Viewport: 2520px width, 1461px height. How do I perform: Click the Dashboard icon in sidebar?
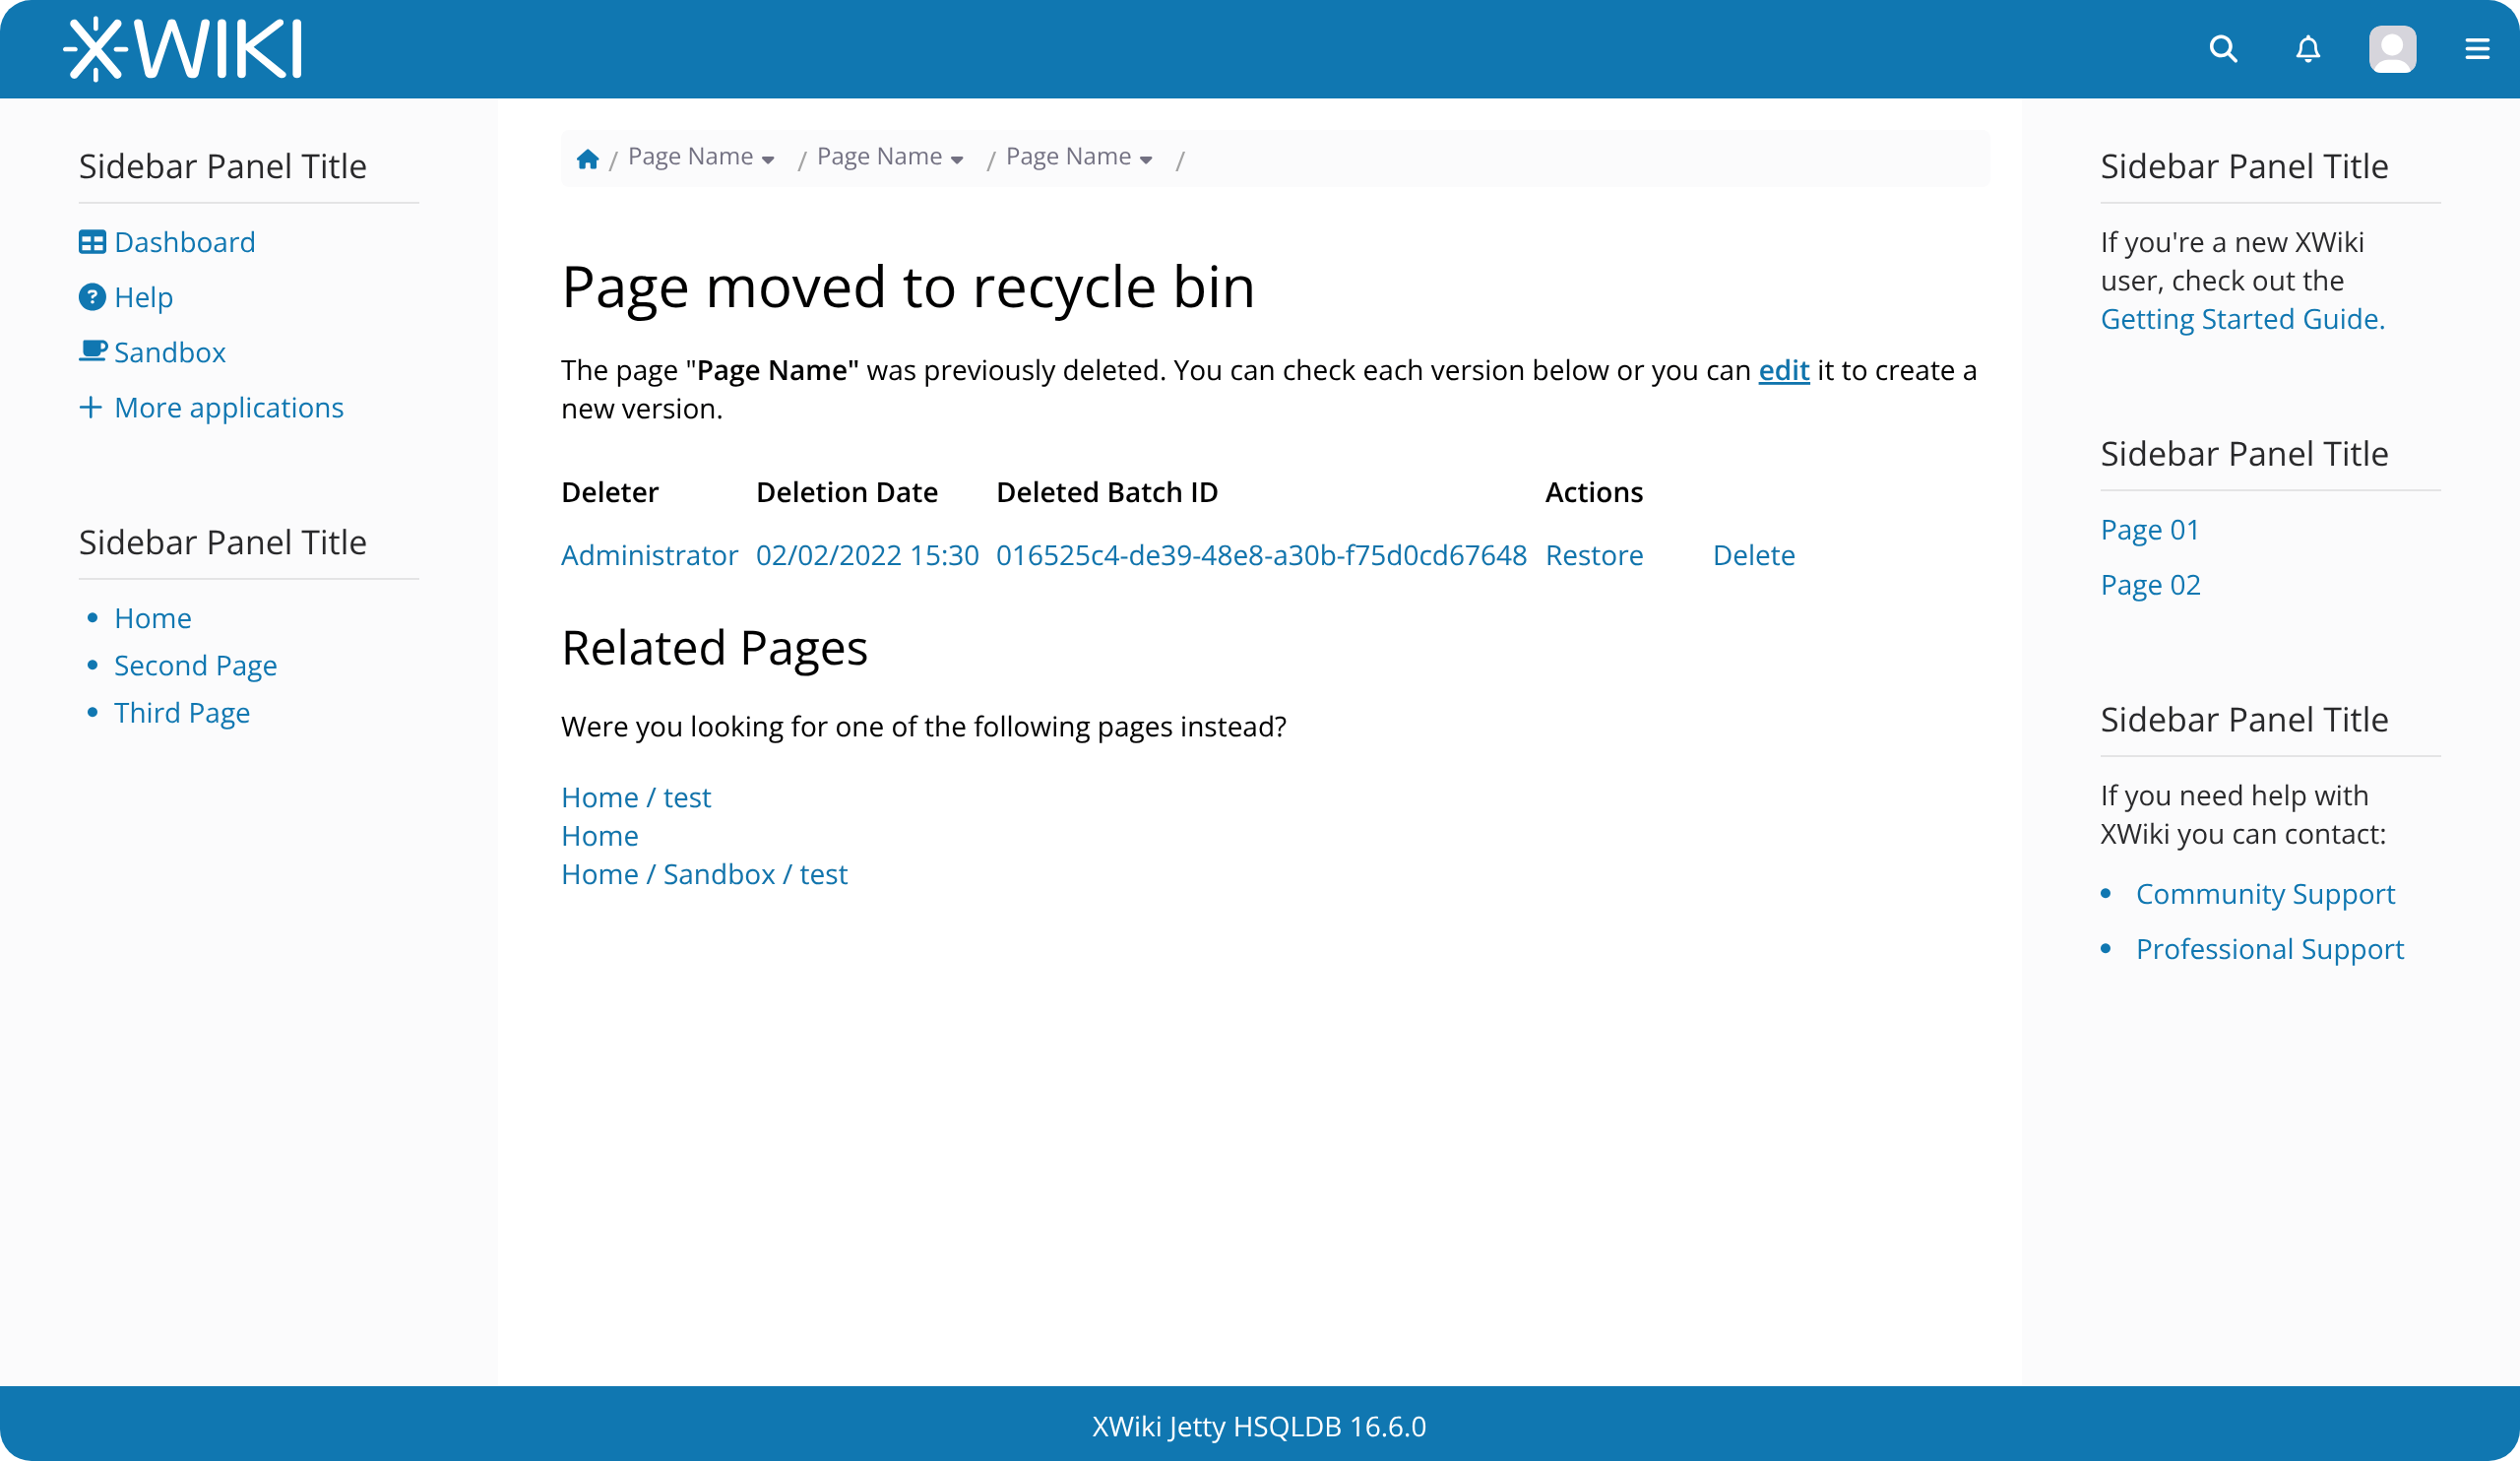pyautogui.click(x=92, y=242)
